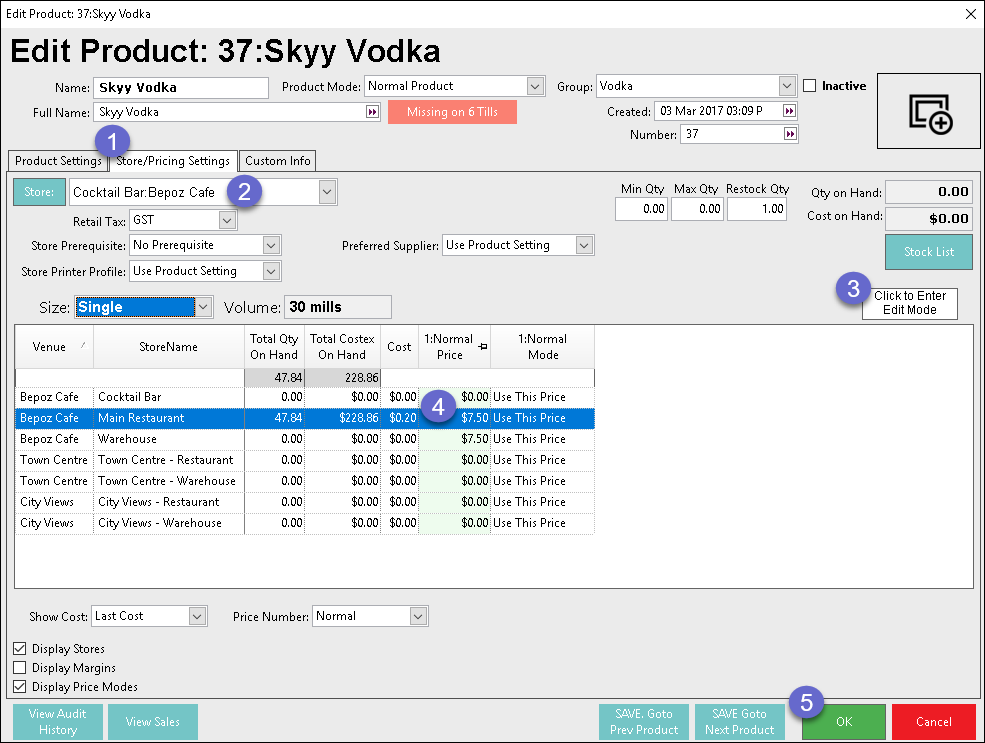Select the Bepoz Cafe Warehouse row

[305, 439]
